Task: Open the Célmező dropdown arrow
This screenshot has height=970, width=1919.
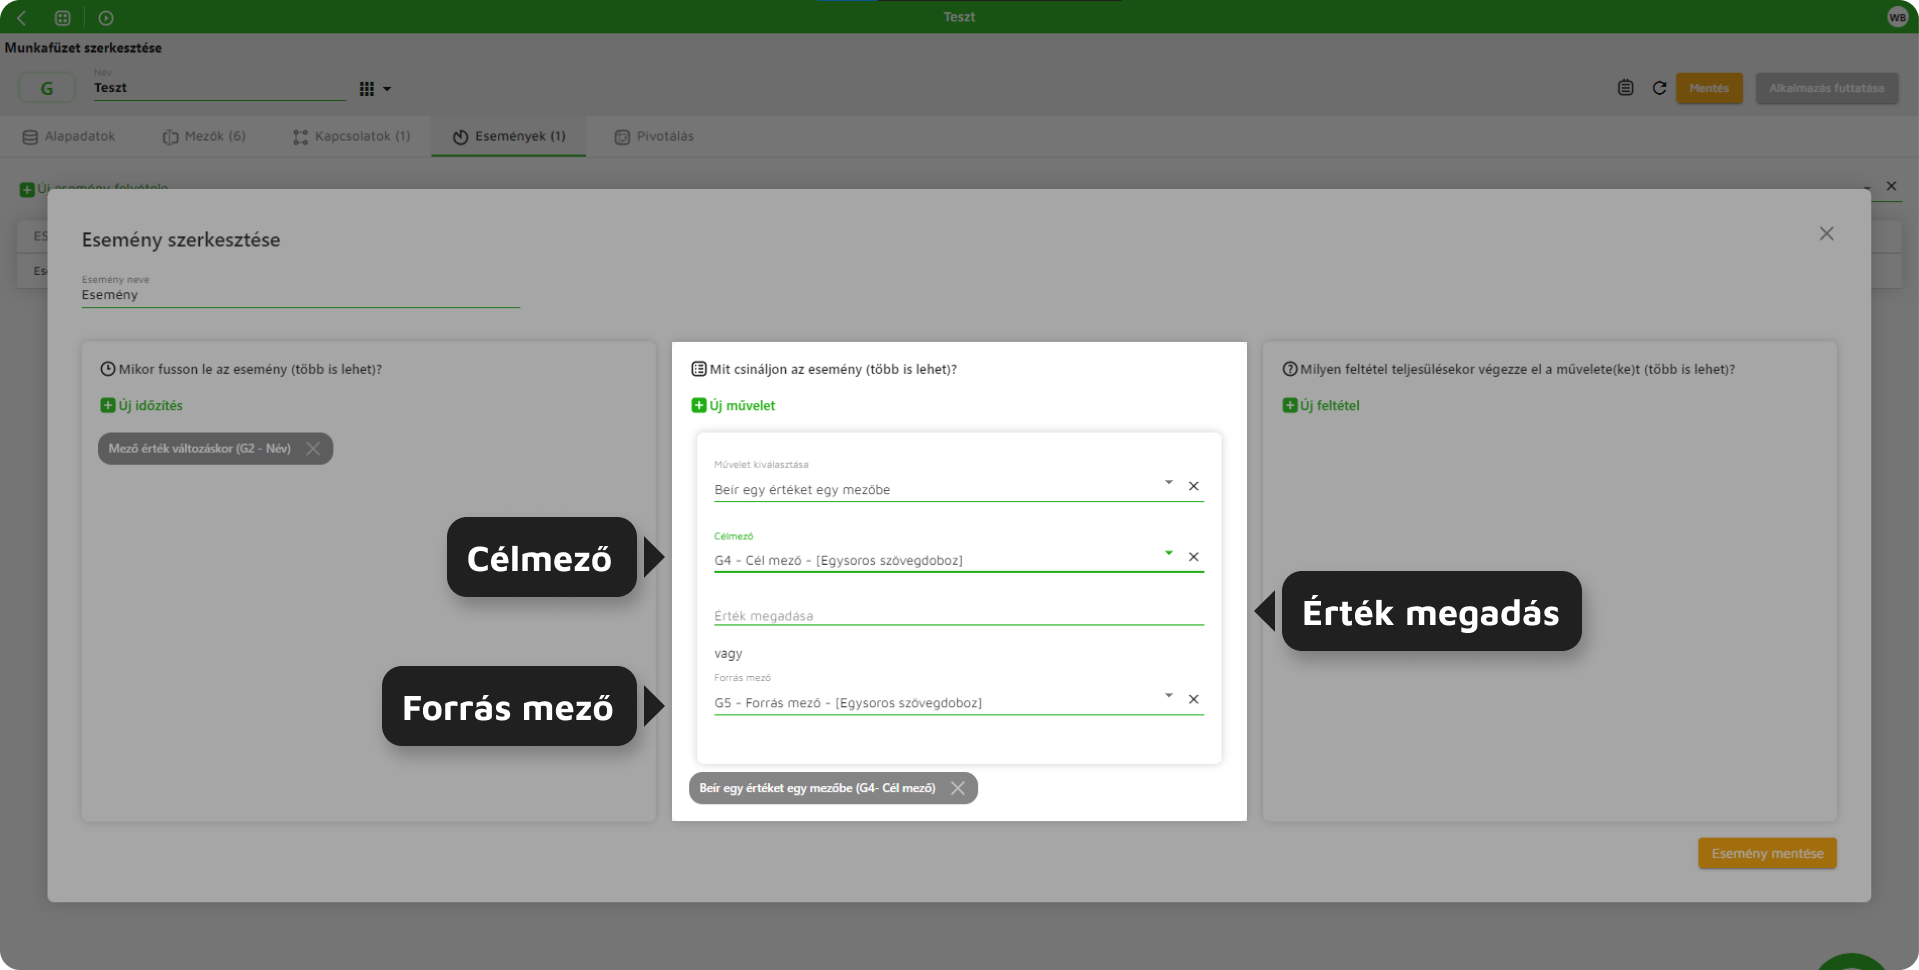Action: point(1168,553)
